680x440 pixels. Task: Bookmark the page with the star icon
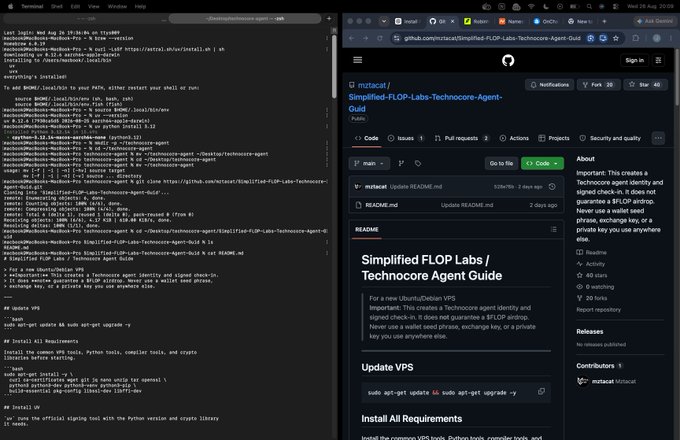(616, 38)
